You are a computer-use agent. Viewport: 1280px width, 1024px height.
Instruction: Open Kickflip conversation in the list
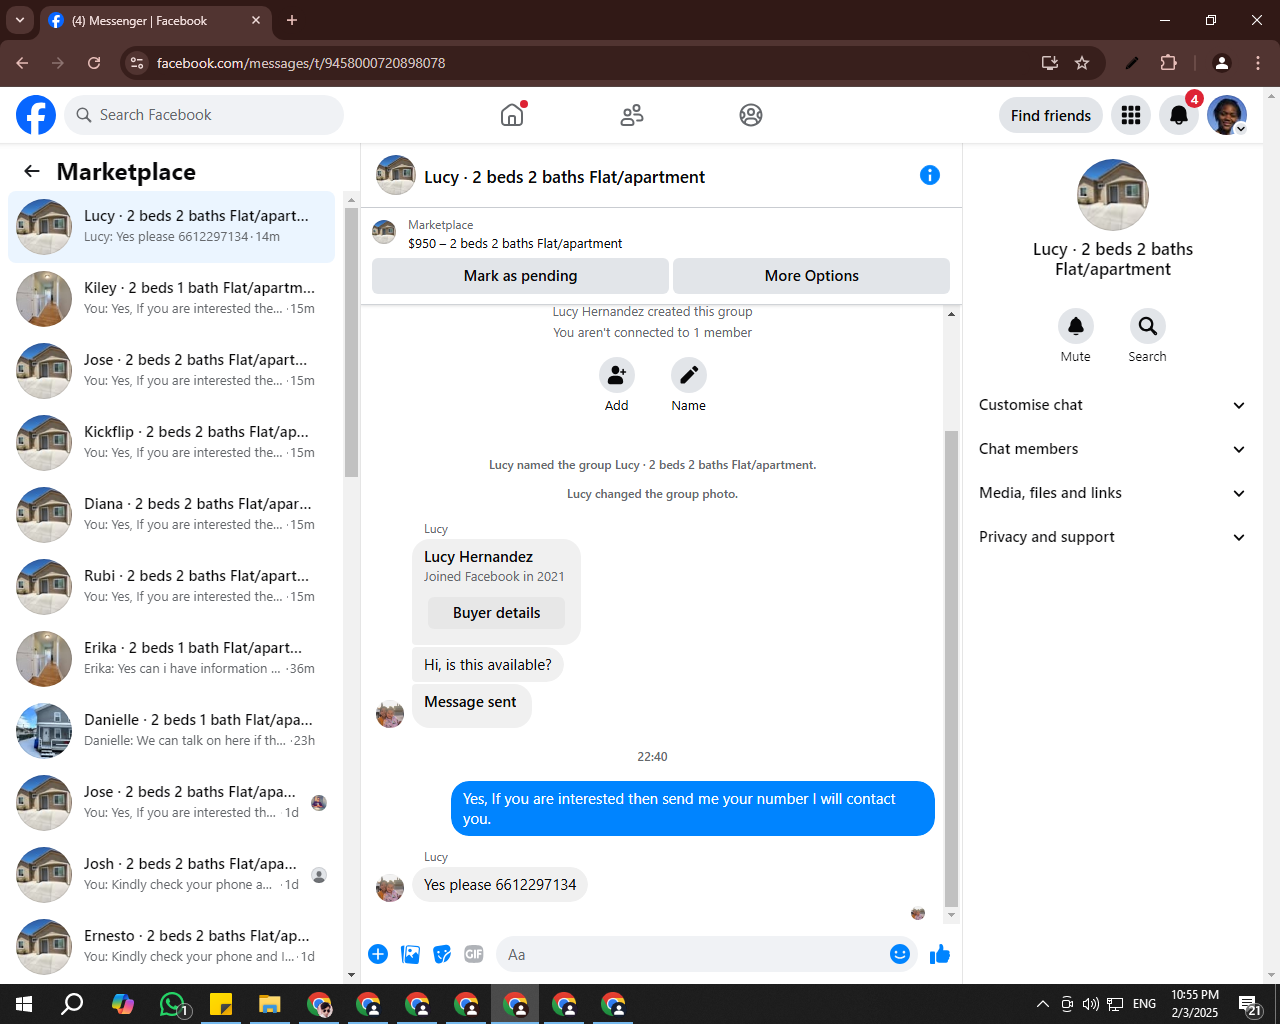click(x=172, y=442)
